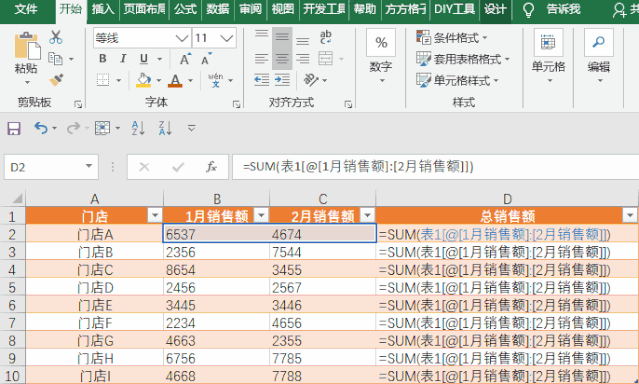Open Font dialog launcher
The image size is (639, 384).
[x=236, y=104]
